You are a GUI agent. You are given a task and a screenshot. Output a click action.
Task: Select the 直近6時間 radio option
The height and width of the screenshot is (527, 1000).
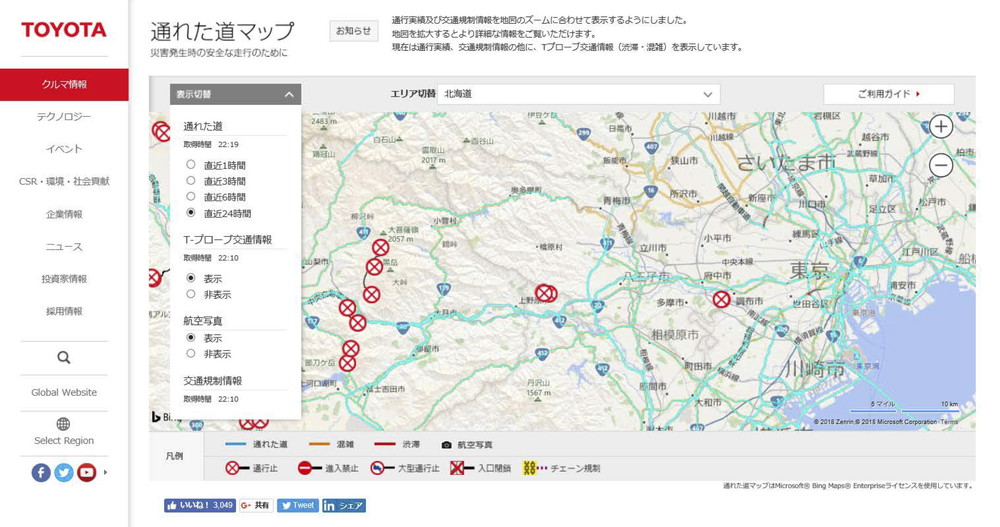pyautogui.click(x=191, y=197)
